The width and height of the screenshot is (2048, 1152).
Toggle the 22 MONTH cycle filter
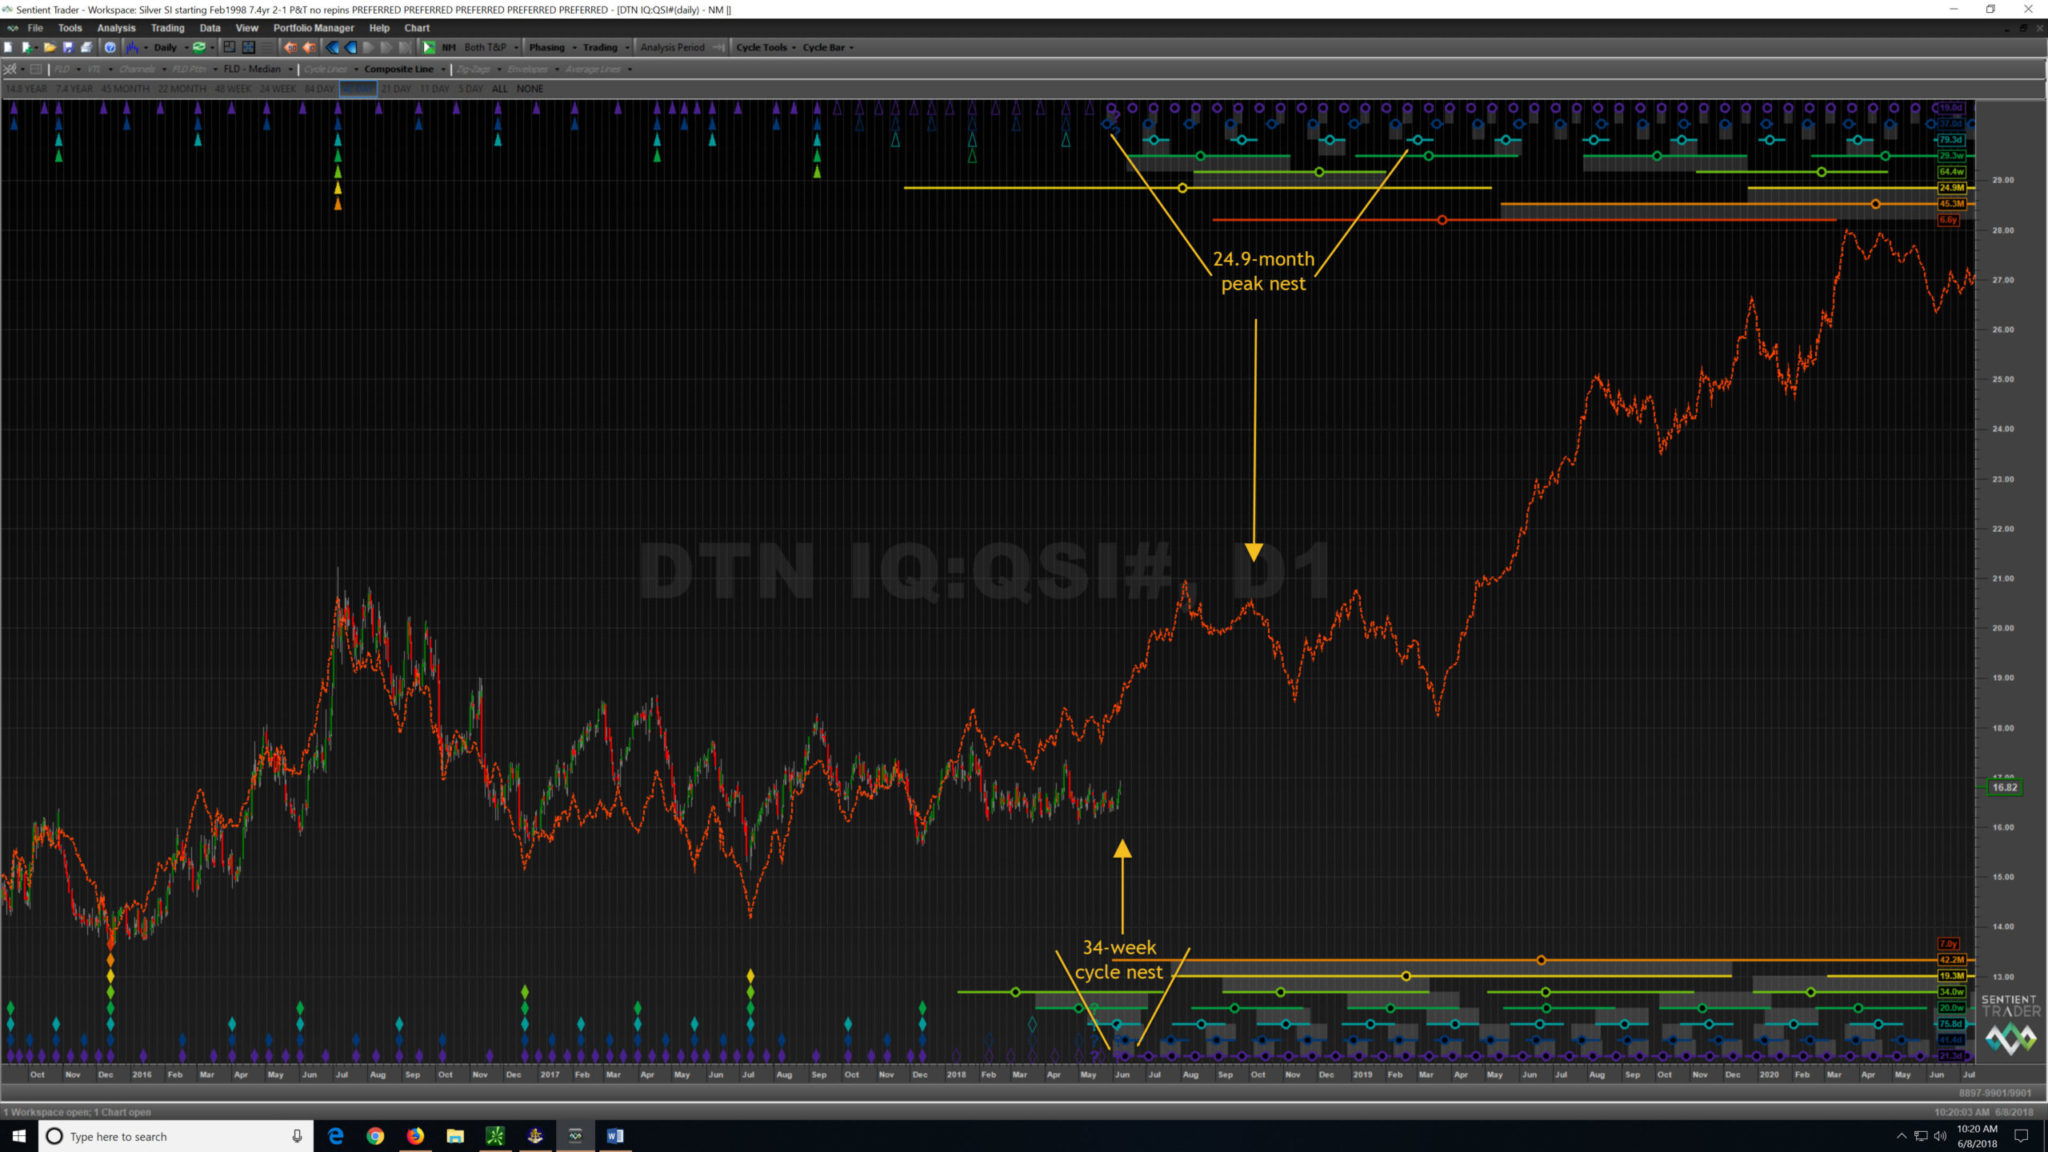[x=182, y=89]
